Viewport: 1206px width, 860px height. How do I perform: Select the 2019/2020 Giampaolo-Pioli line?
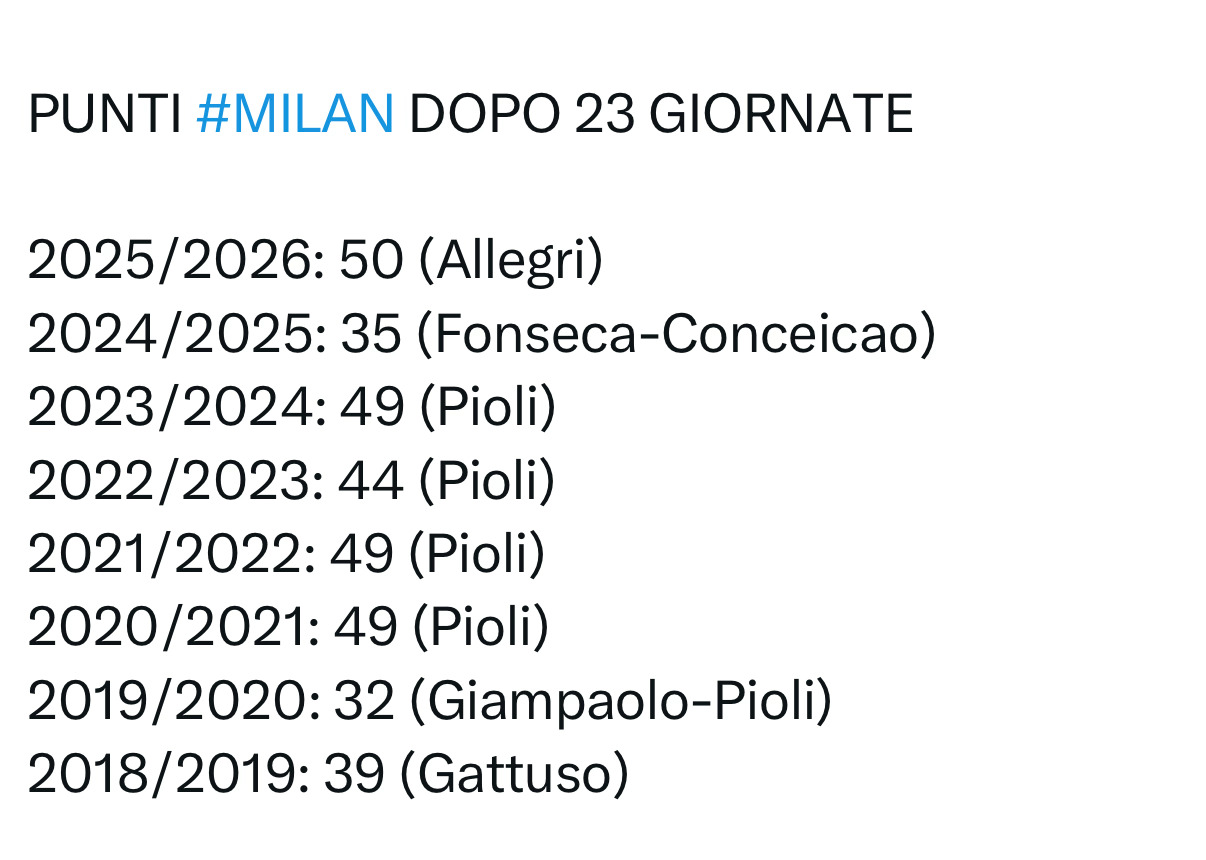pos(430,701)
